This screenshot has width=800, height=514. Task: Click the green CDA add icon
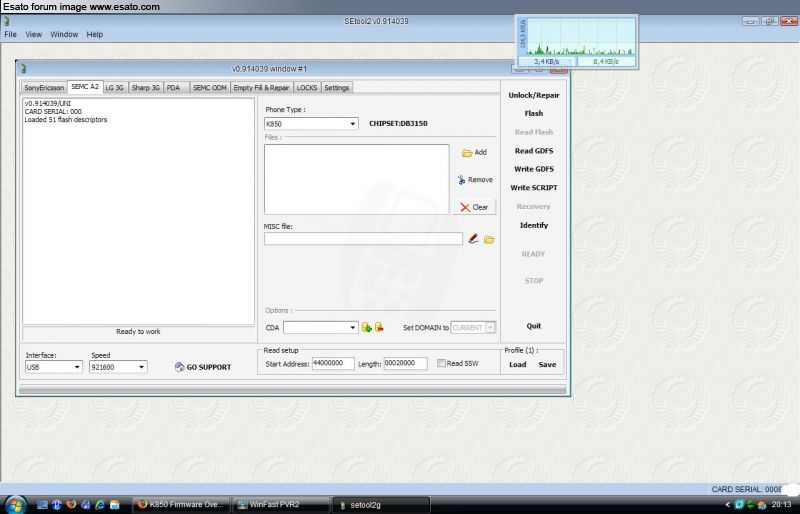click(x=366, y=327)
